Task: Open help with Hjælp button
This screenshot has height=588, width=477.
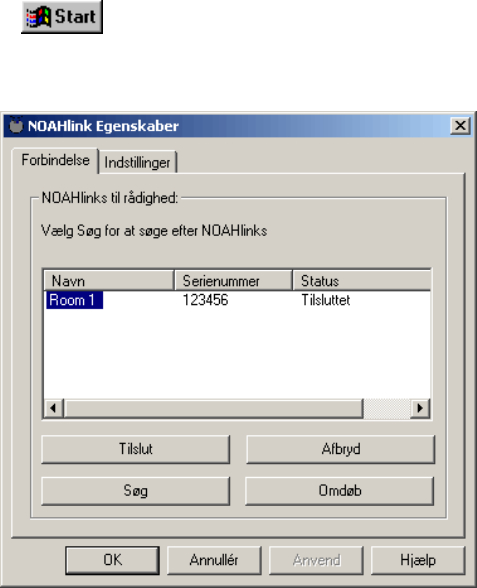Action: click(418, 560)
